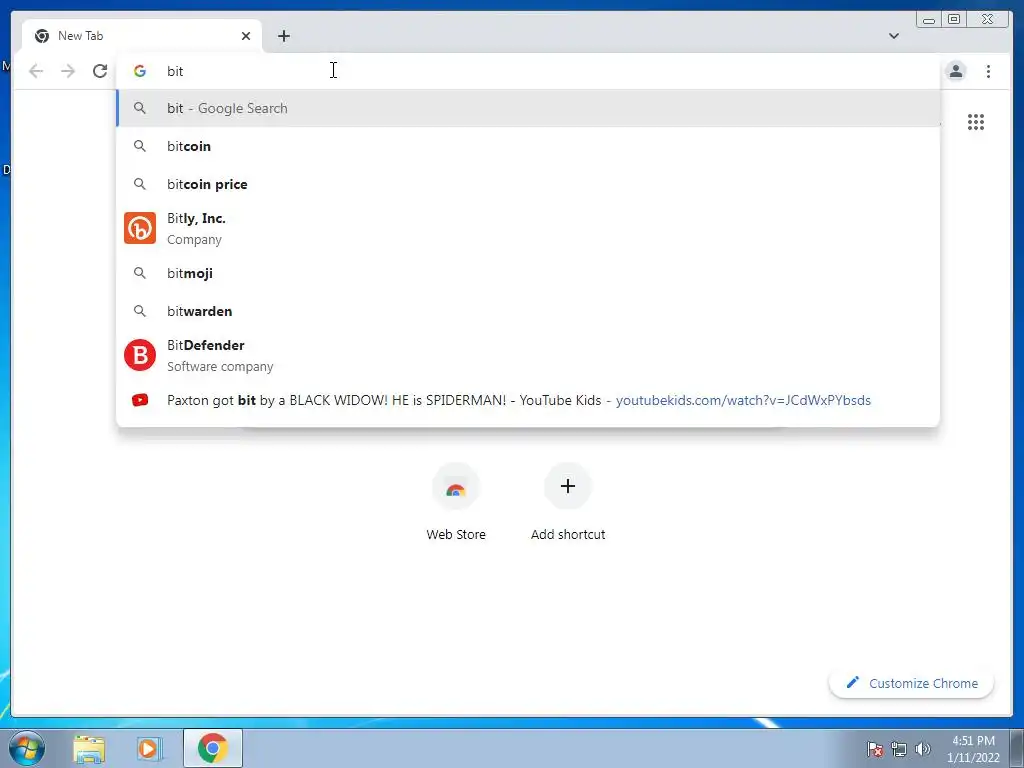Click the browser forward arrow
The height and width of the screenshot is (768, 1024).
(68, 71)
